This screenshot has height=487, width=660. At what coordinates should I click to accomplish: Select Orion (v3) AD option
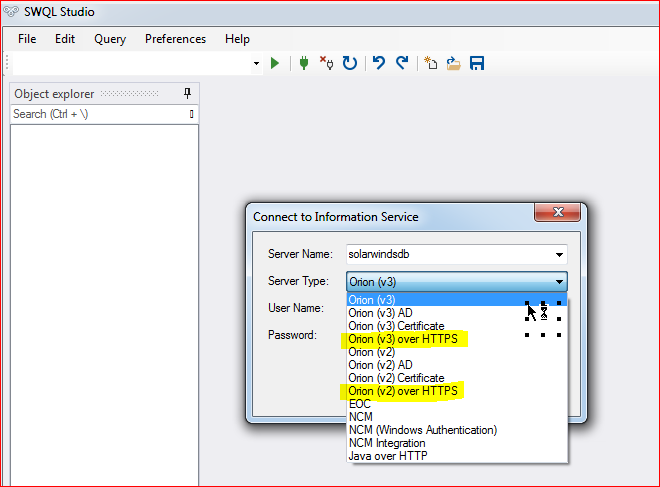457,313
